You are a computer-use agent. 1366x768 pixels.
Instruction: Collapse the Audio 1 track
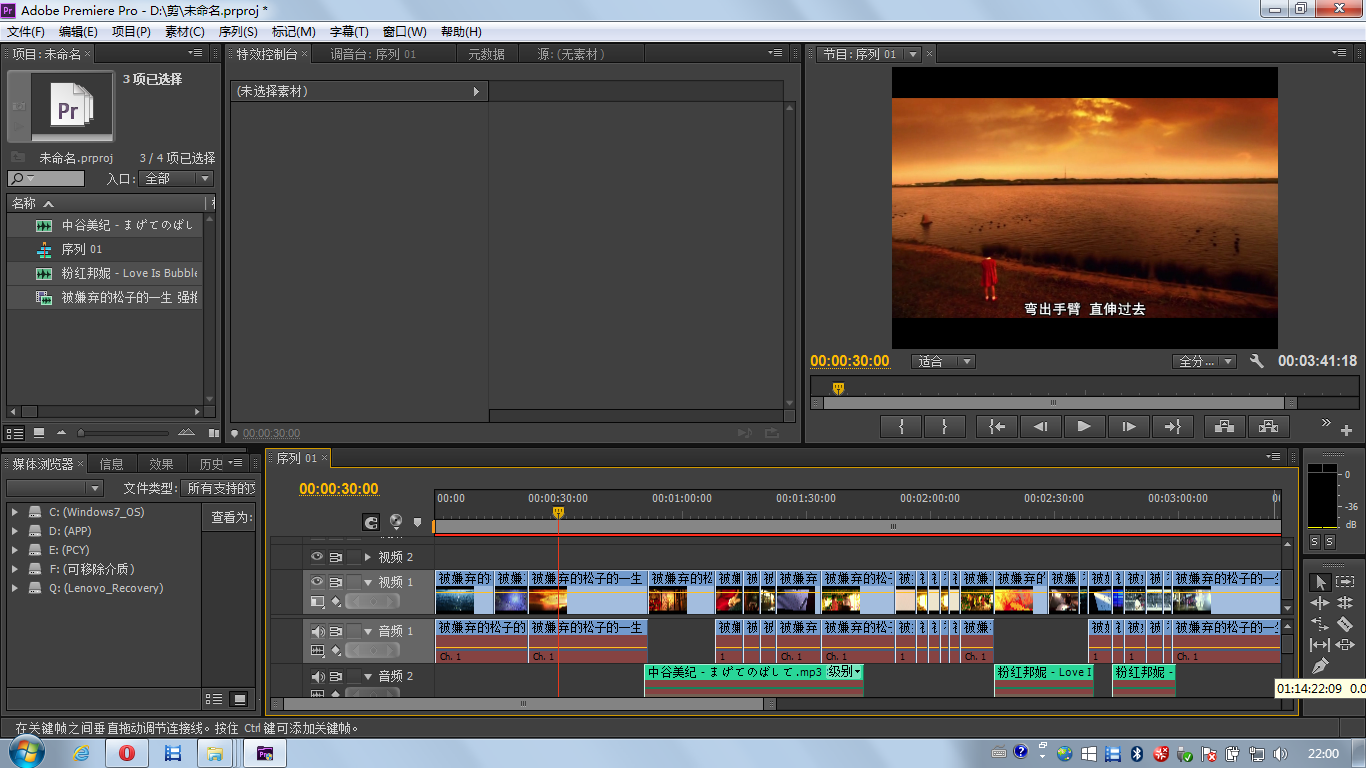[x=368, y=632]
